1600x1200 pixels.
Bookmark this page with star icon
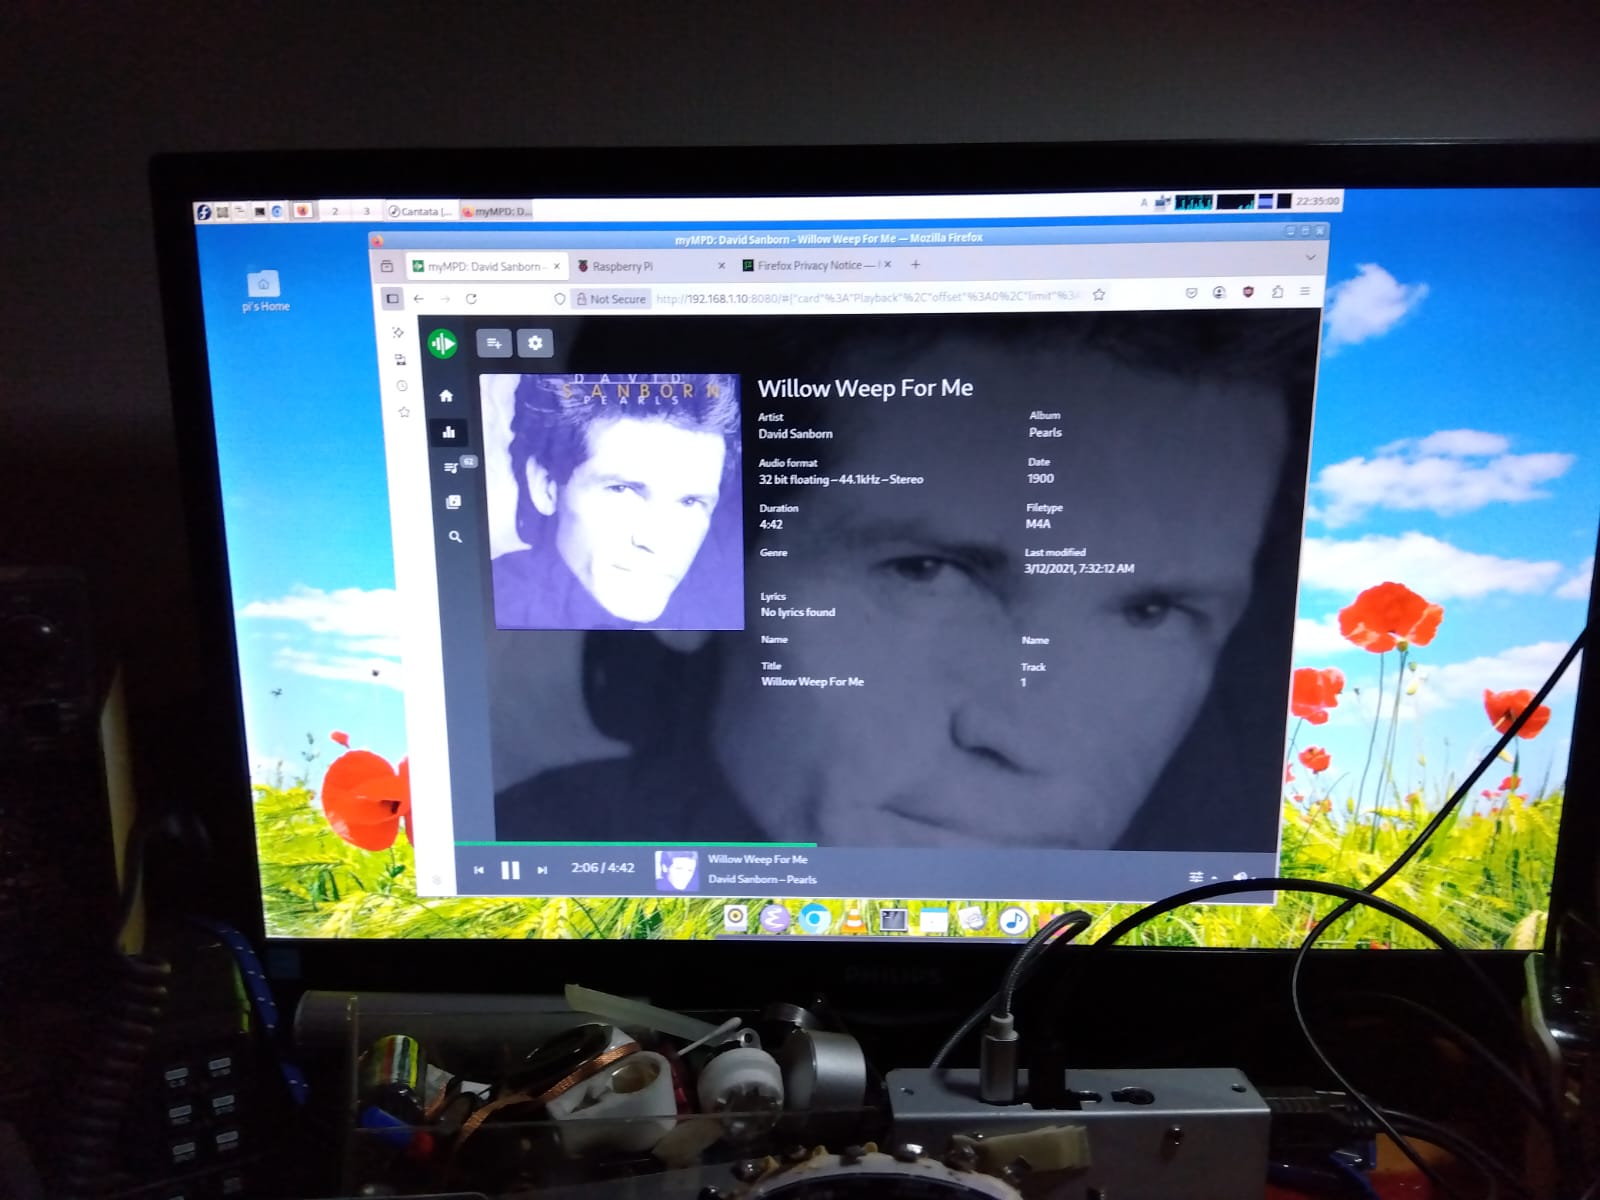[x=1099, y=295]
